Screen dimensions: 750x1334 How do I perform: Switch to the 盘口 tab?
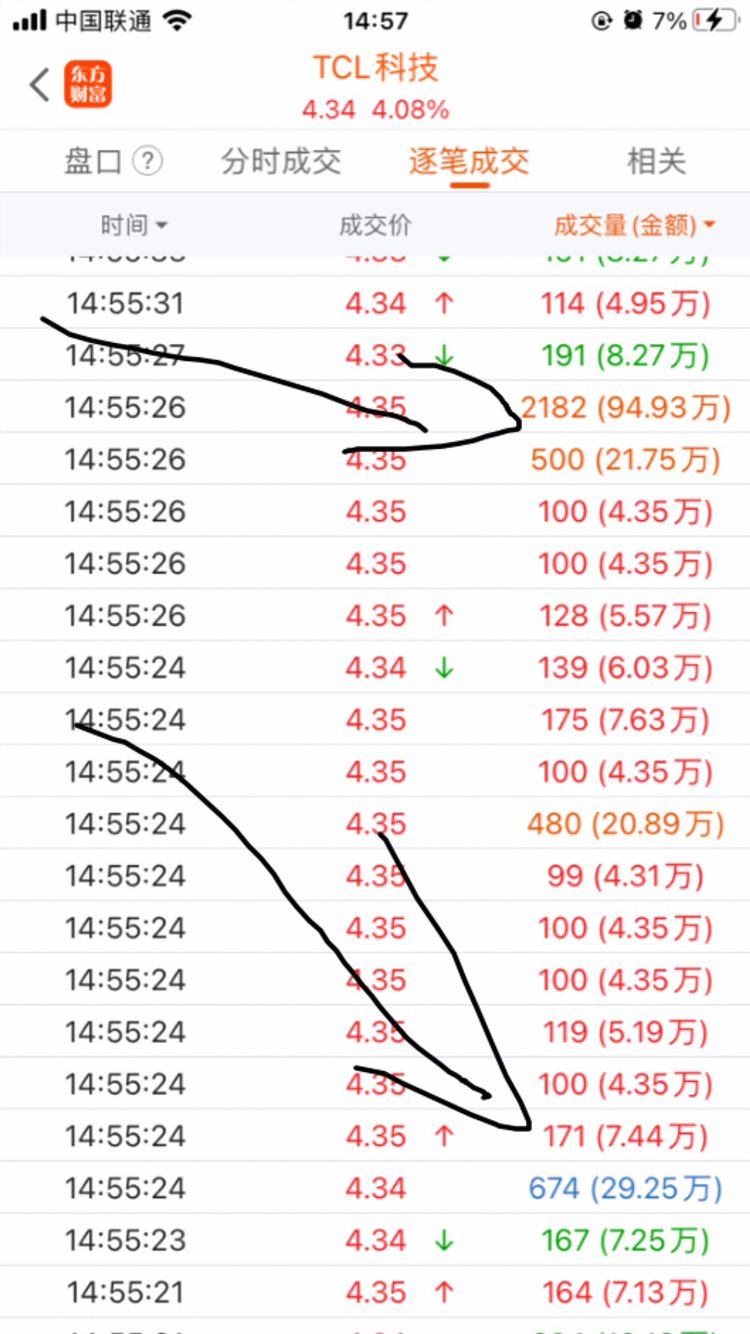(93, 160)
